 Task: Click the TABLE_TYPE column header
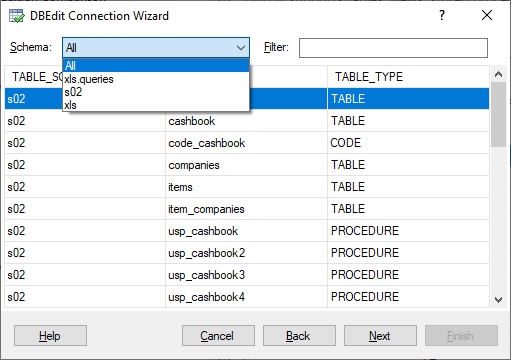(x=408, y=77)
